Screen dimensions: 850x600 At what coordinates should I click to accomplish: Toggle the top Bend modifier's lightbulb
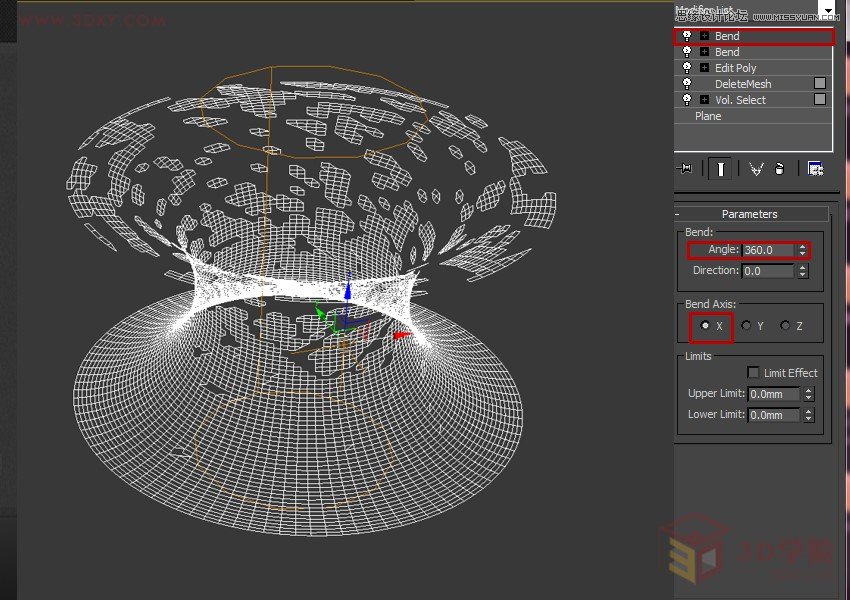pos(687,35)
